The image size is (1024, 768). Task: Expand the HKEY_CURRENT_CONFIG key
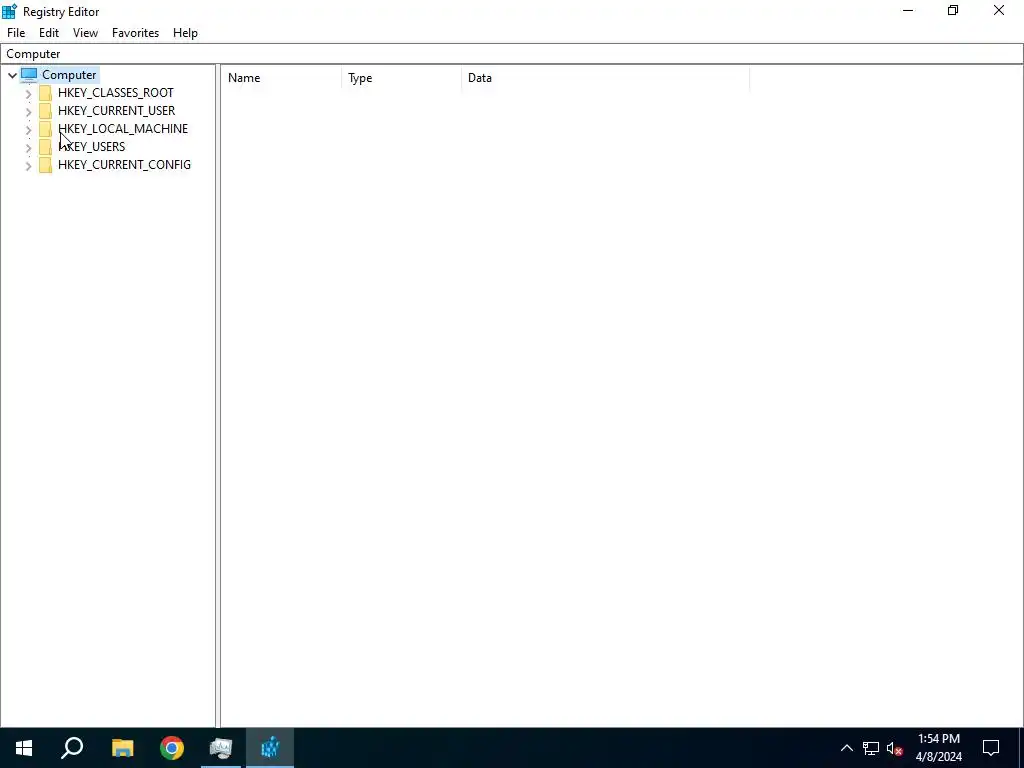pyautogui.click(x=28, y=166)
